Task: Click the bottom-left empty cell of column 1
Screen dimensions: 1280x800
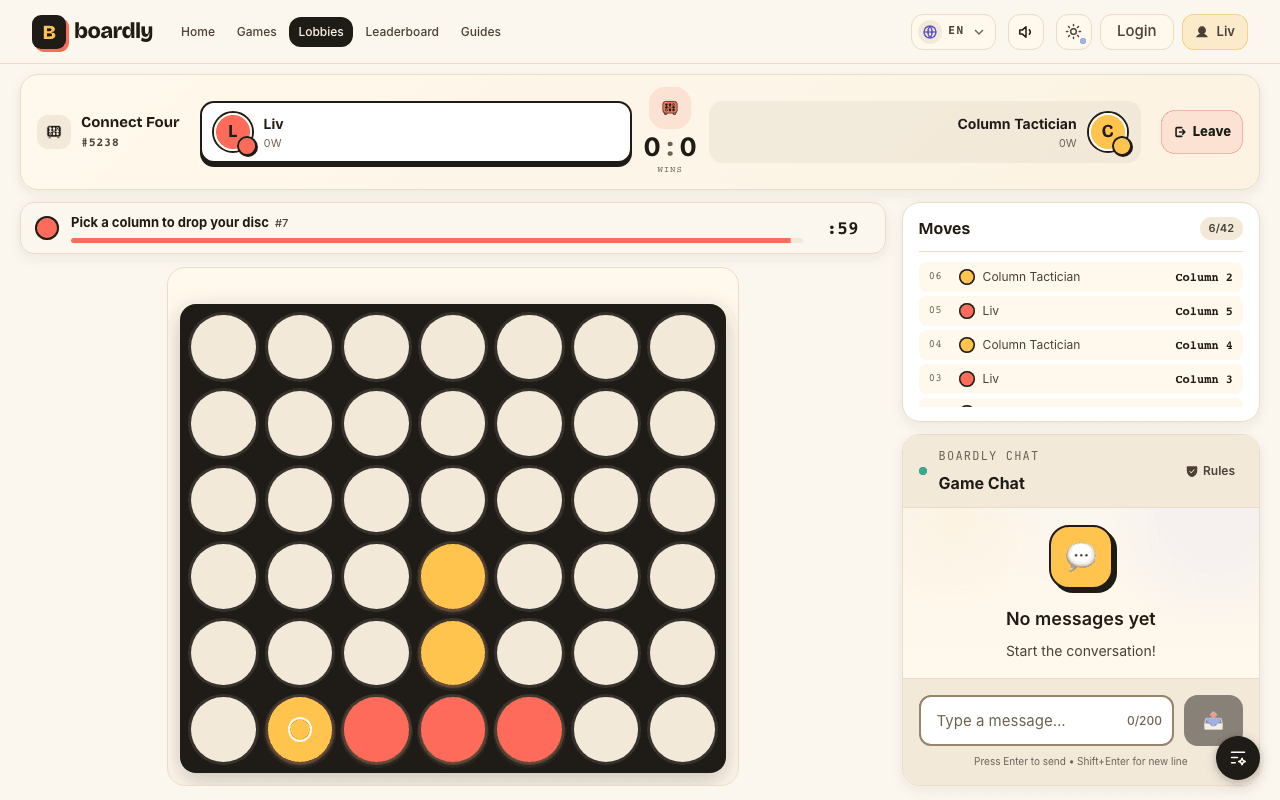Action: tap(223, 730)
